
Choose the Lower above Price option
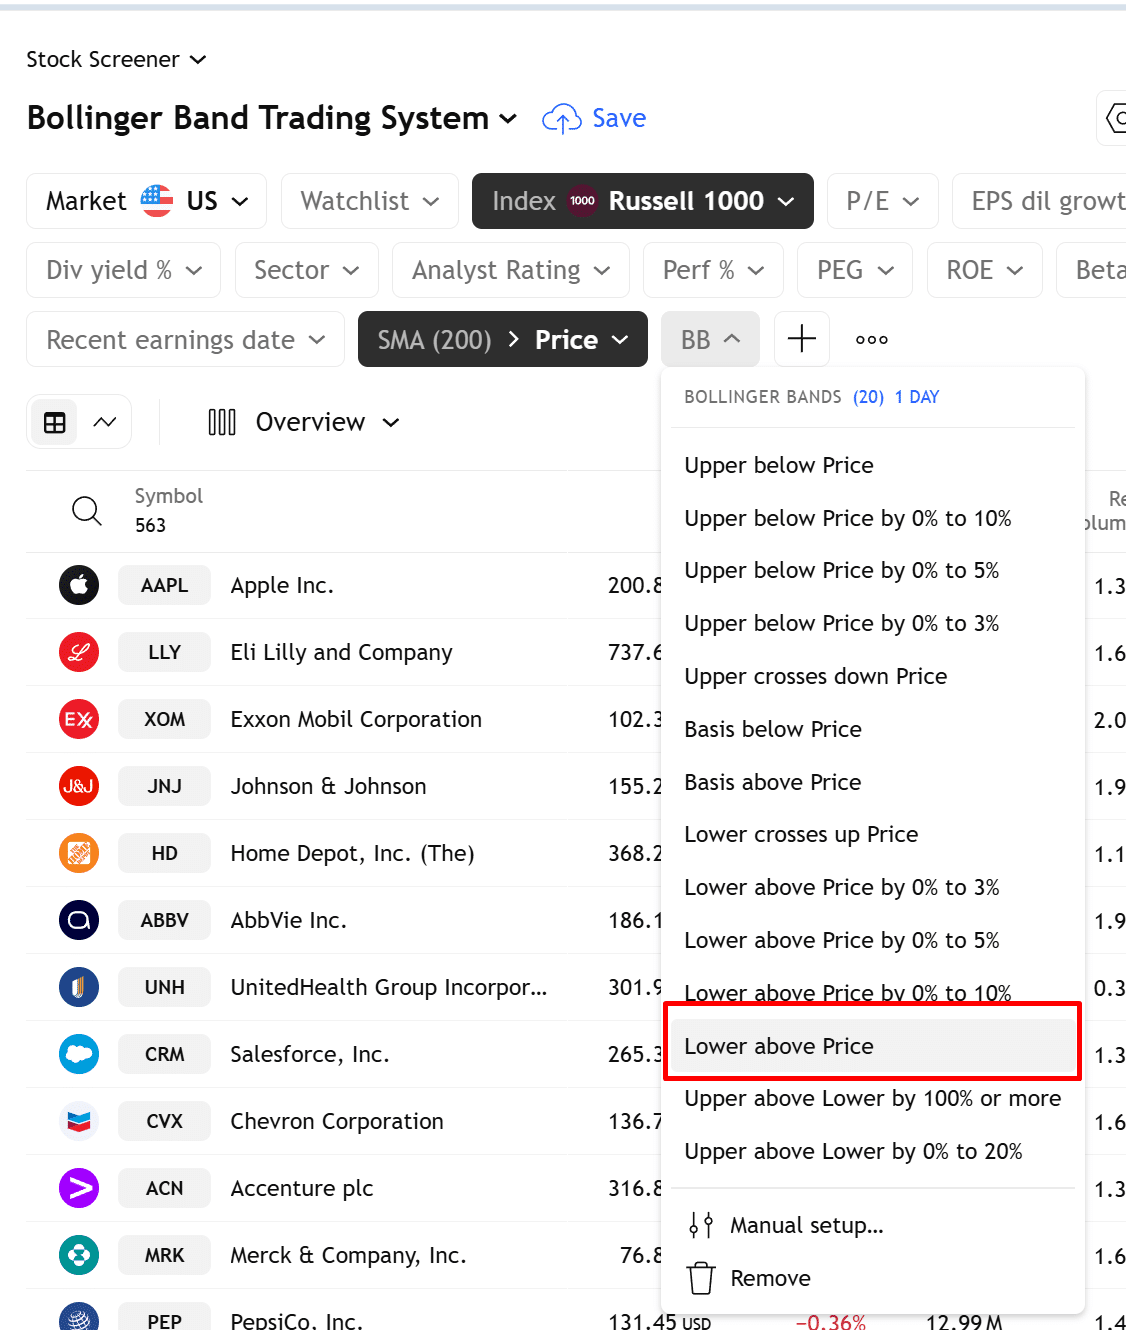tap(872, 1046)
